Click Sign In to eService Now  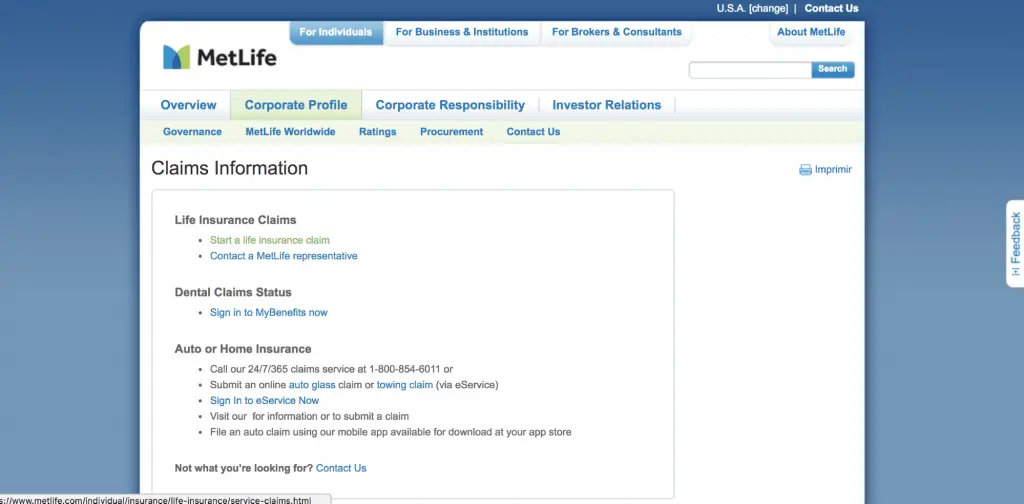[x=264, y=401]
